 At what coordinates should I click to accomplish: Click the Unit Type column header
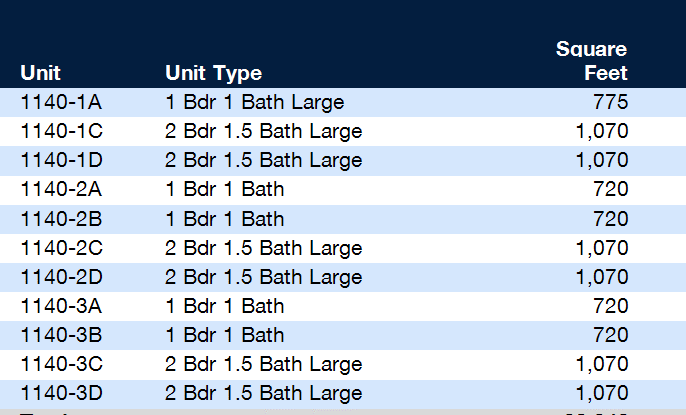tap(214, 73)
